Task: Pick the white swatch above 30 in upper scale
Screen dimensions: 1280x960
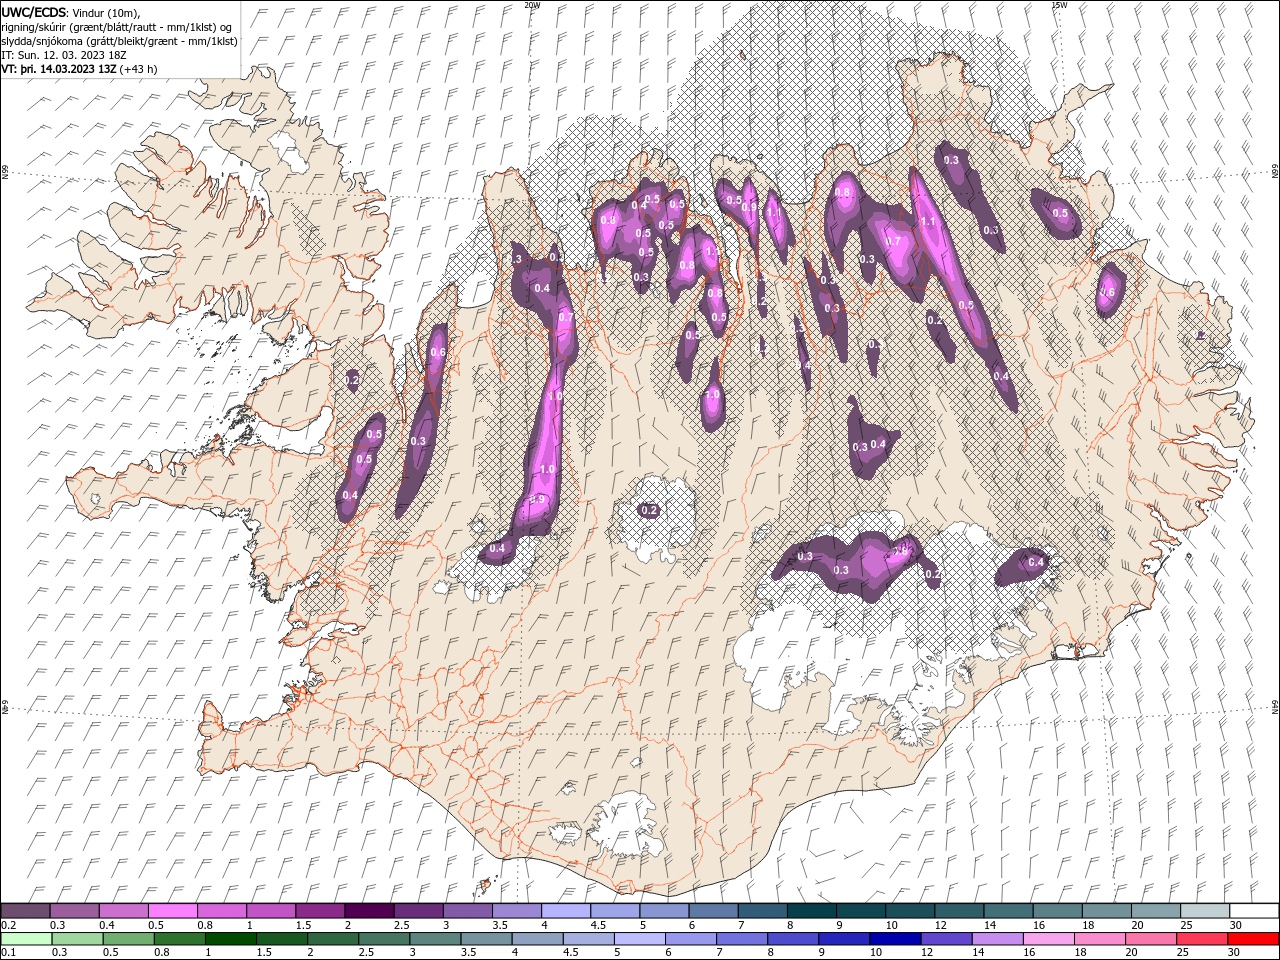Action: (1254, 911)
